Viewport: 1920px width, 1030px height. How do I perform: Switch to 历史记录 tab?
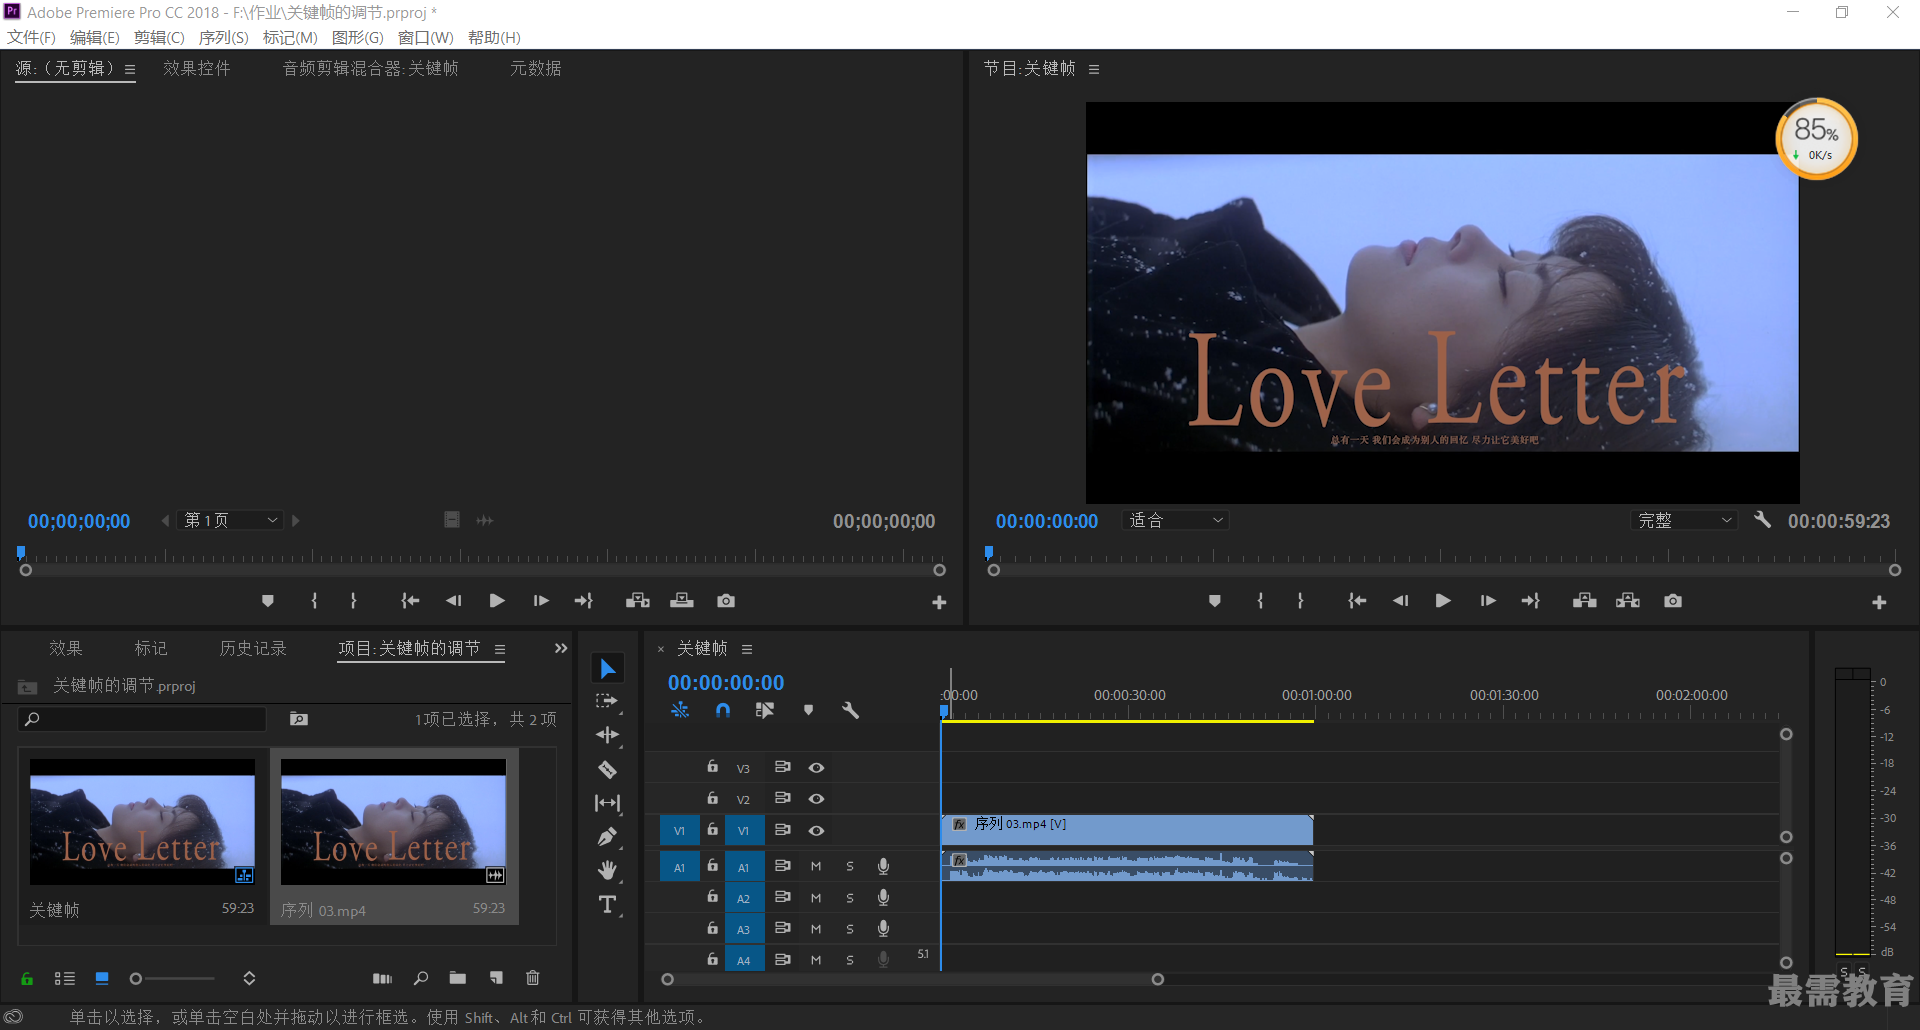253,648
